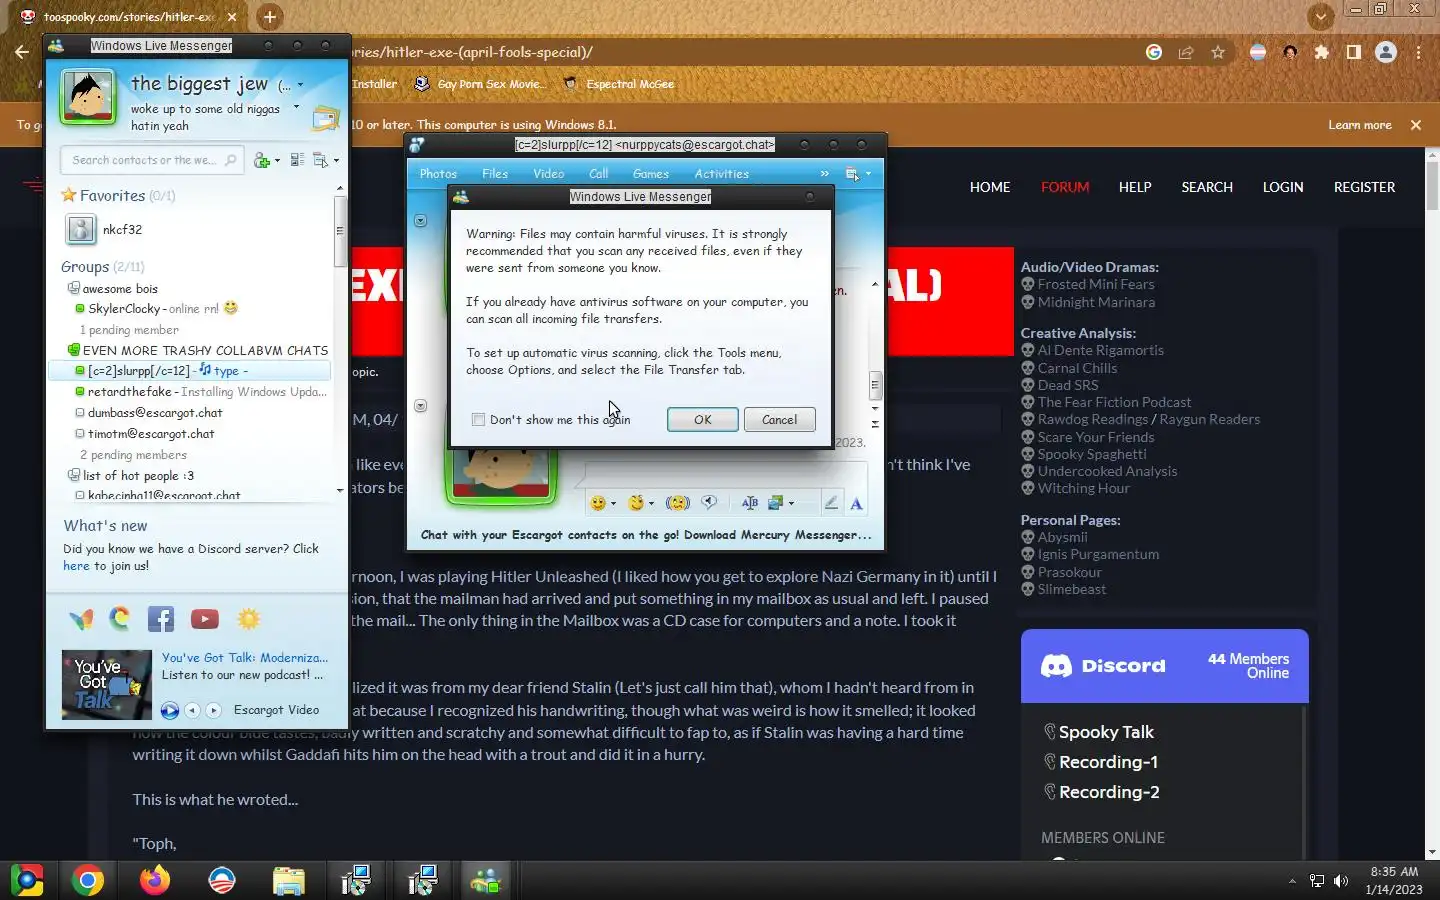Click the share icon in address bar
Viewport: 1440px width, 900px height.
pyautogui.click(x=1186, y=52)
